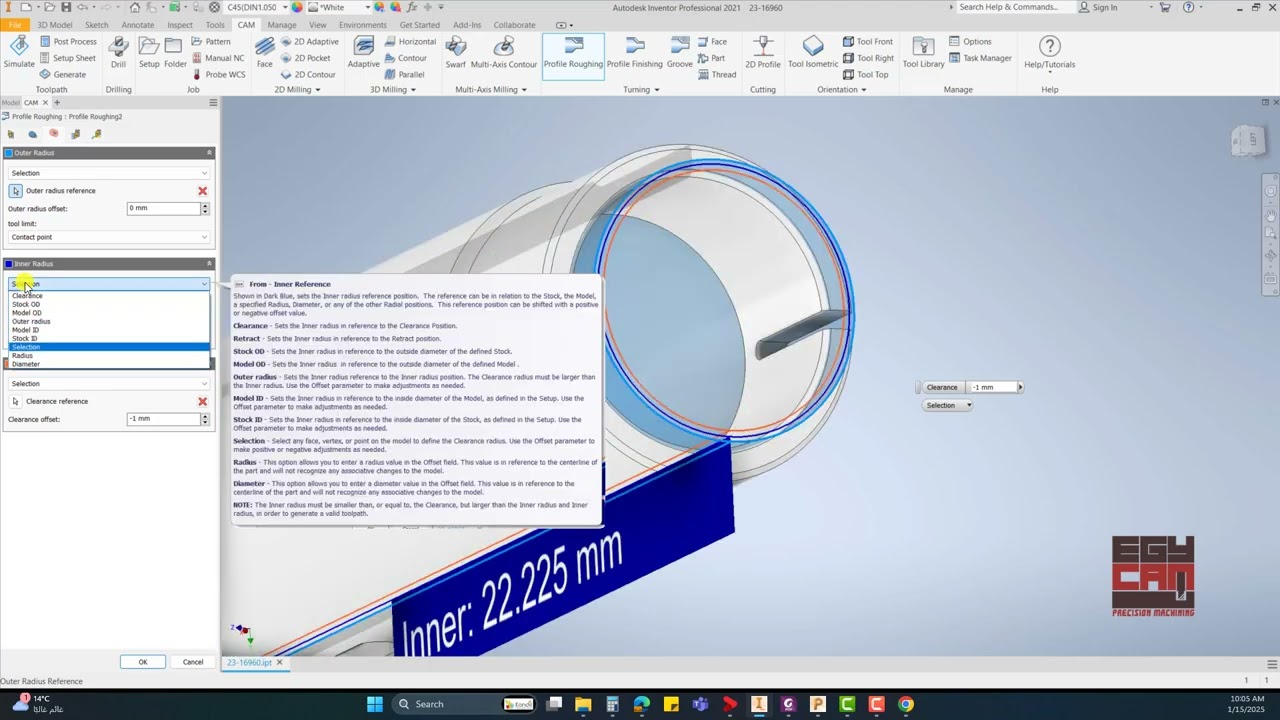
Task: Switch to Tool Isometric orientation
Action: (x=813, y=52)
